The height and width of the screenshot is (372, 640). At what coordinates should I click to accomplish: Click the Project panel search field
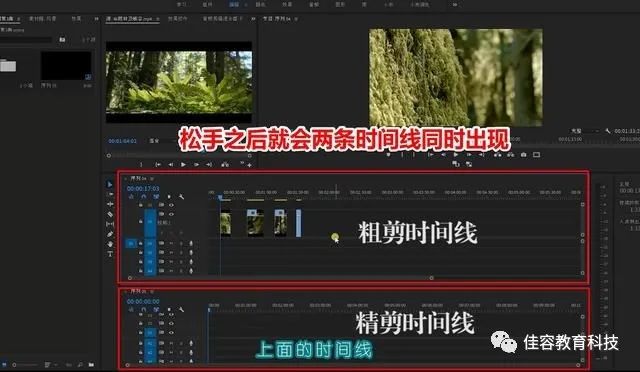tap(26, 40)
